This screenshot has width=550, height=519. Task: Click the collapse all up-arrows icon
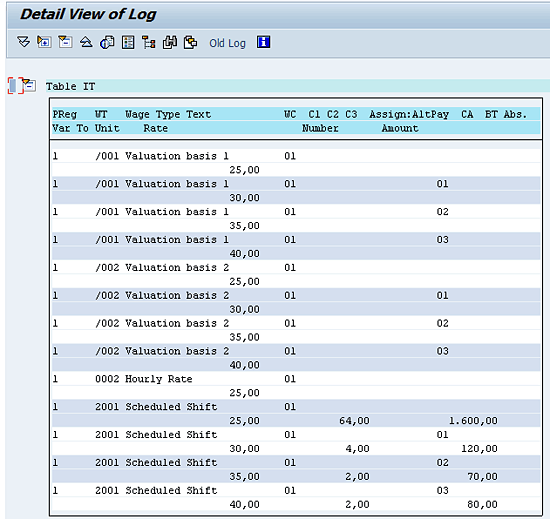(86, 42)
